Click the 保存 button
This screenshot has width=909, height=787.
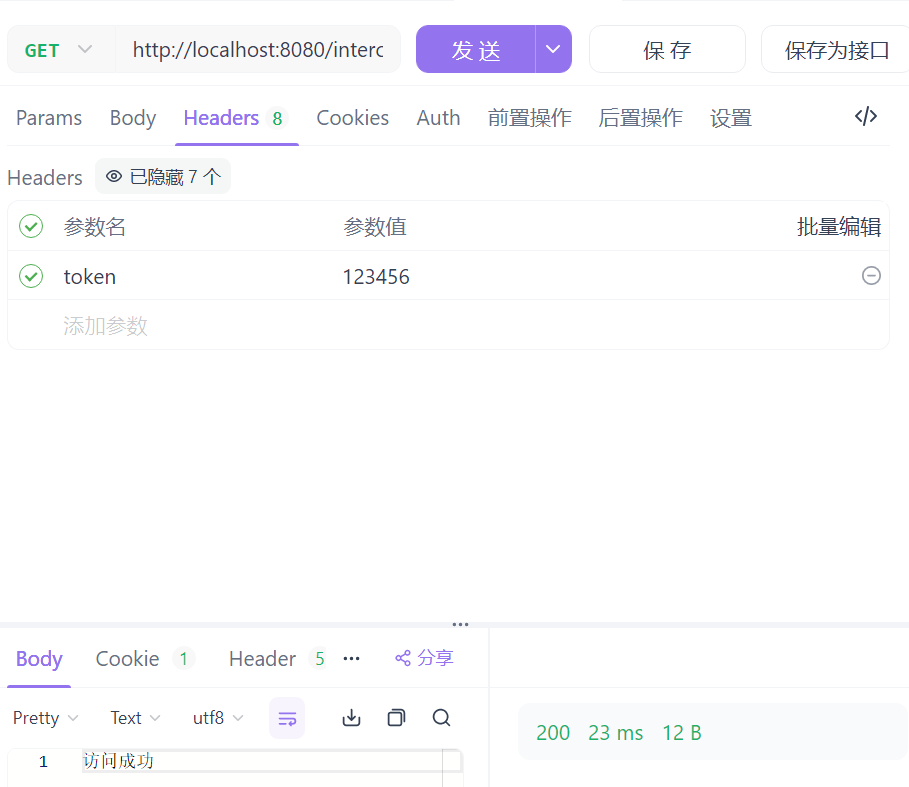667,48
